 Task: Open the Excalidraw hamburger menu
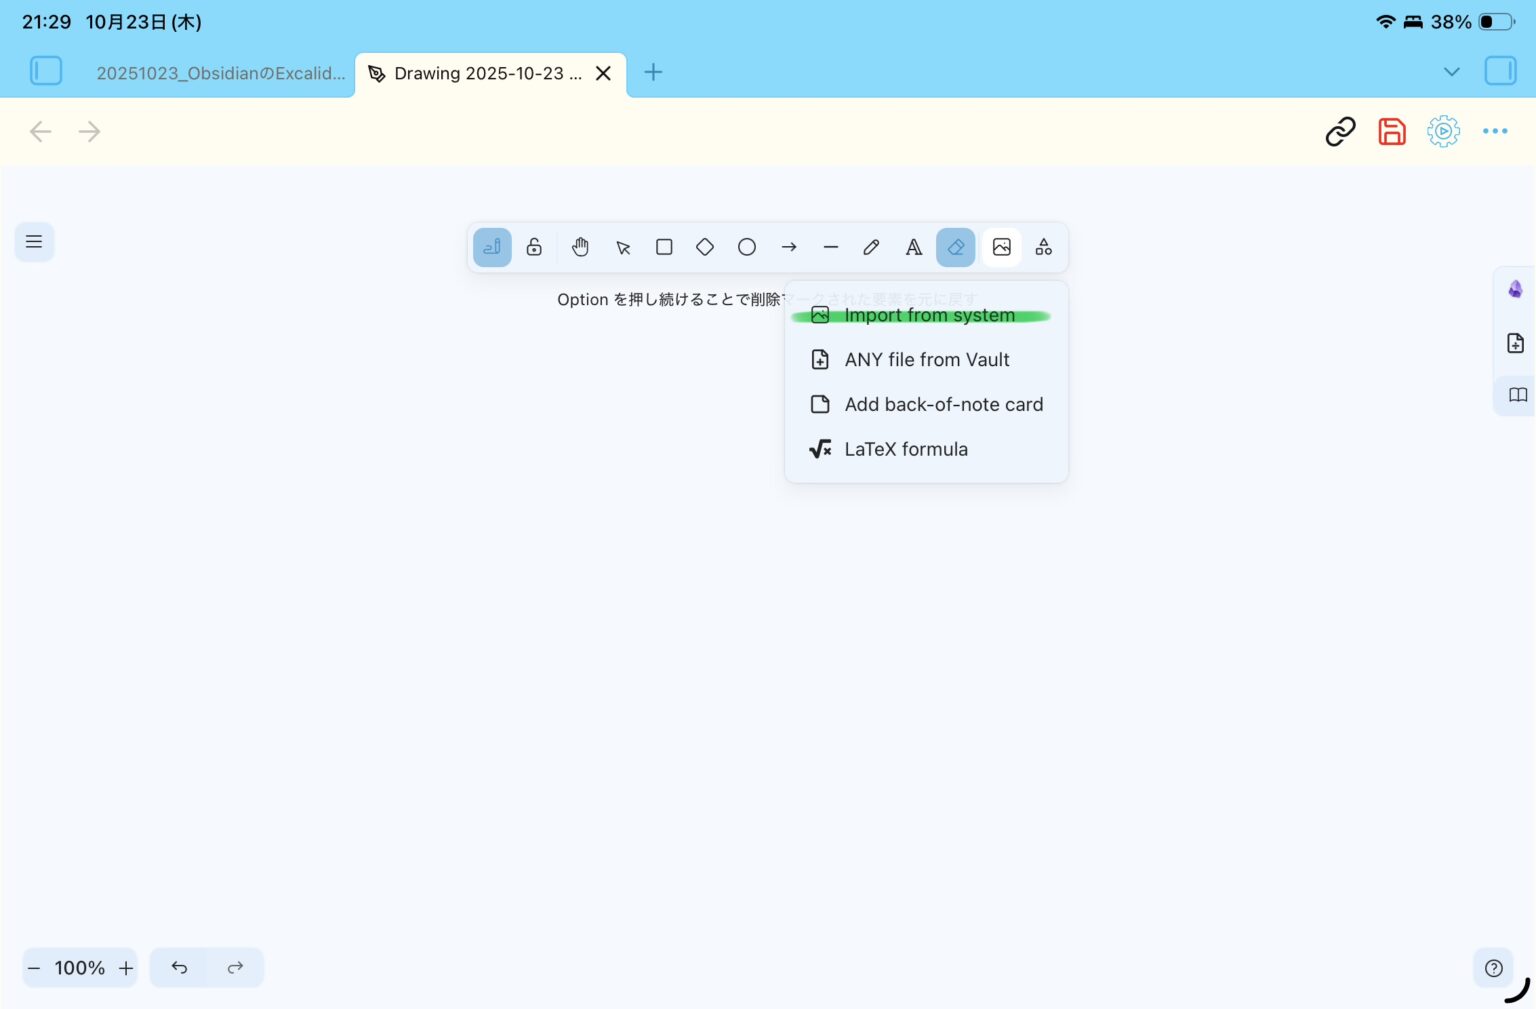pyautogui.click(x=34, y=242)
